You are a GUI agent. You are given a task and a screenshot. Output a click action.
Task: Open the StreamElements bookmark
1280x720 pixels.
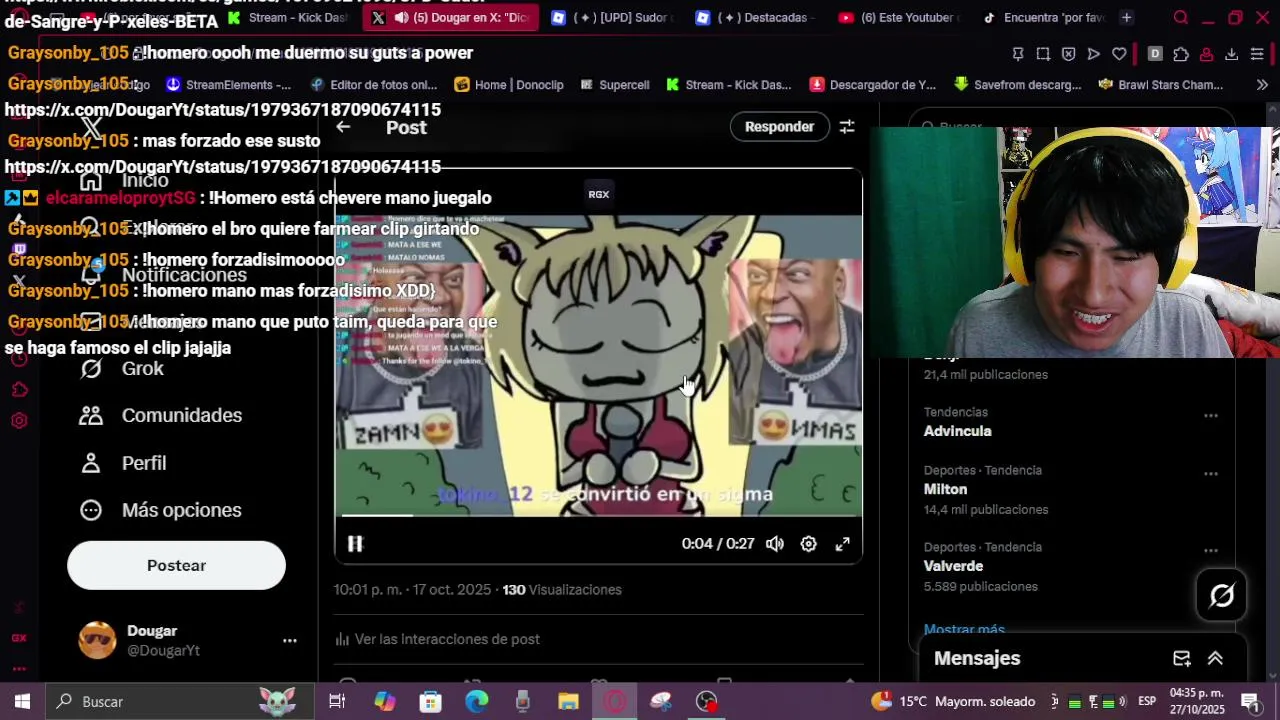coord(229,85)
